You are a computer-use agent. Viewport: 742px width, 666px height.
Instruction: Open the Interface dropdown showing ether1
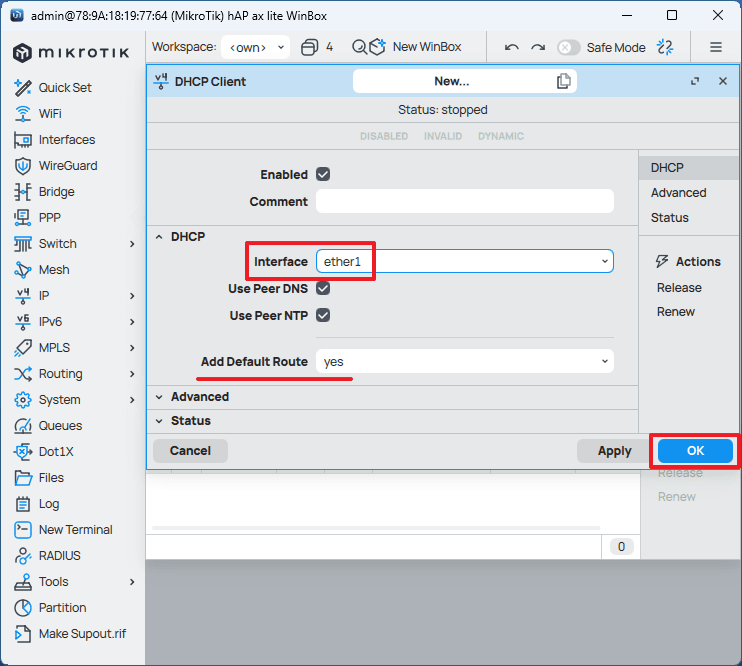click(x=464, y=261)
